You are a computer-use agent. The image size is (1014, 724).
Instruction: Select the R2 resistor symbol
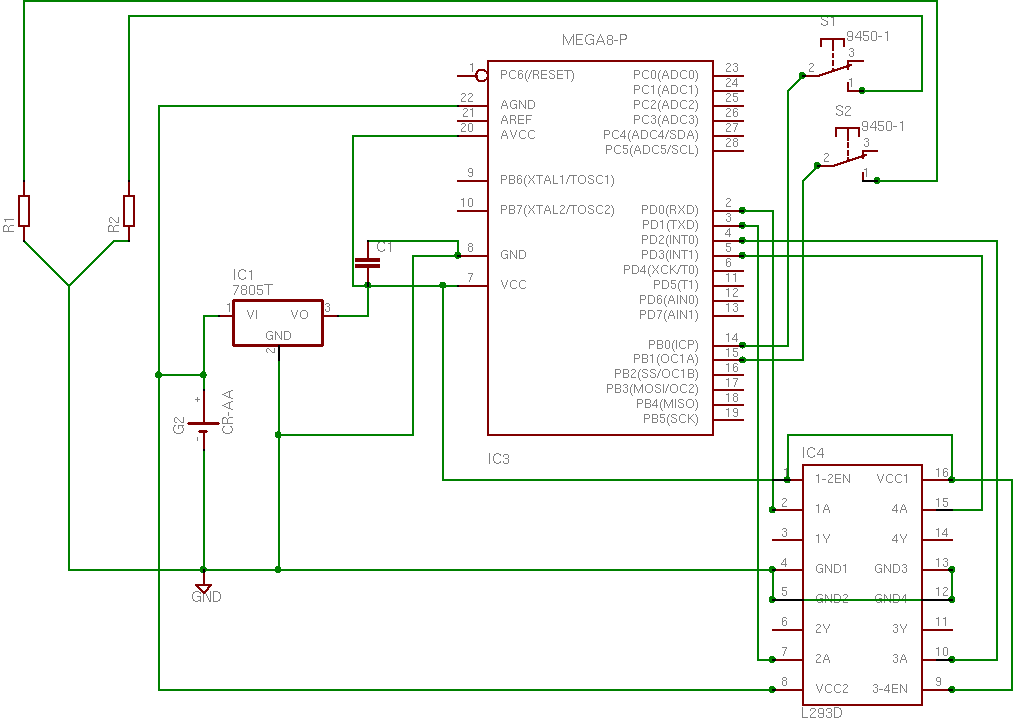(x=129, y=211)
